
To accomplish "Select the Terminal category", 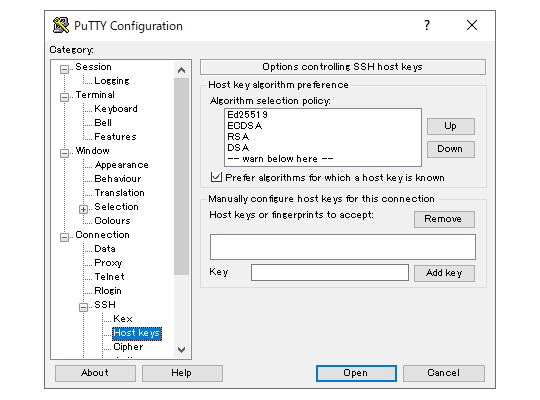I will 95,95.
